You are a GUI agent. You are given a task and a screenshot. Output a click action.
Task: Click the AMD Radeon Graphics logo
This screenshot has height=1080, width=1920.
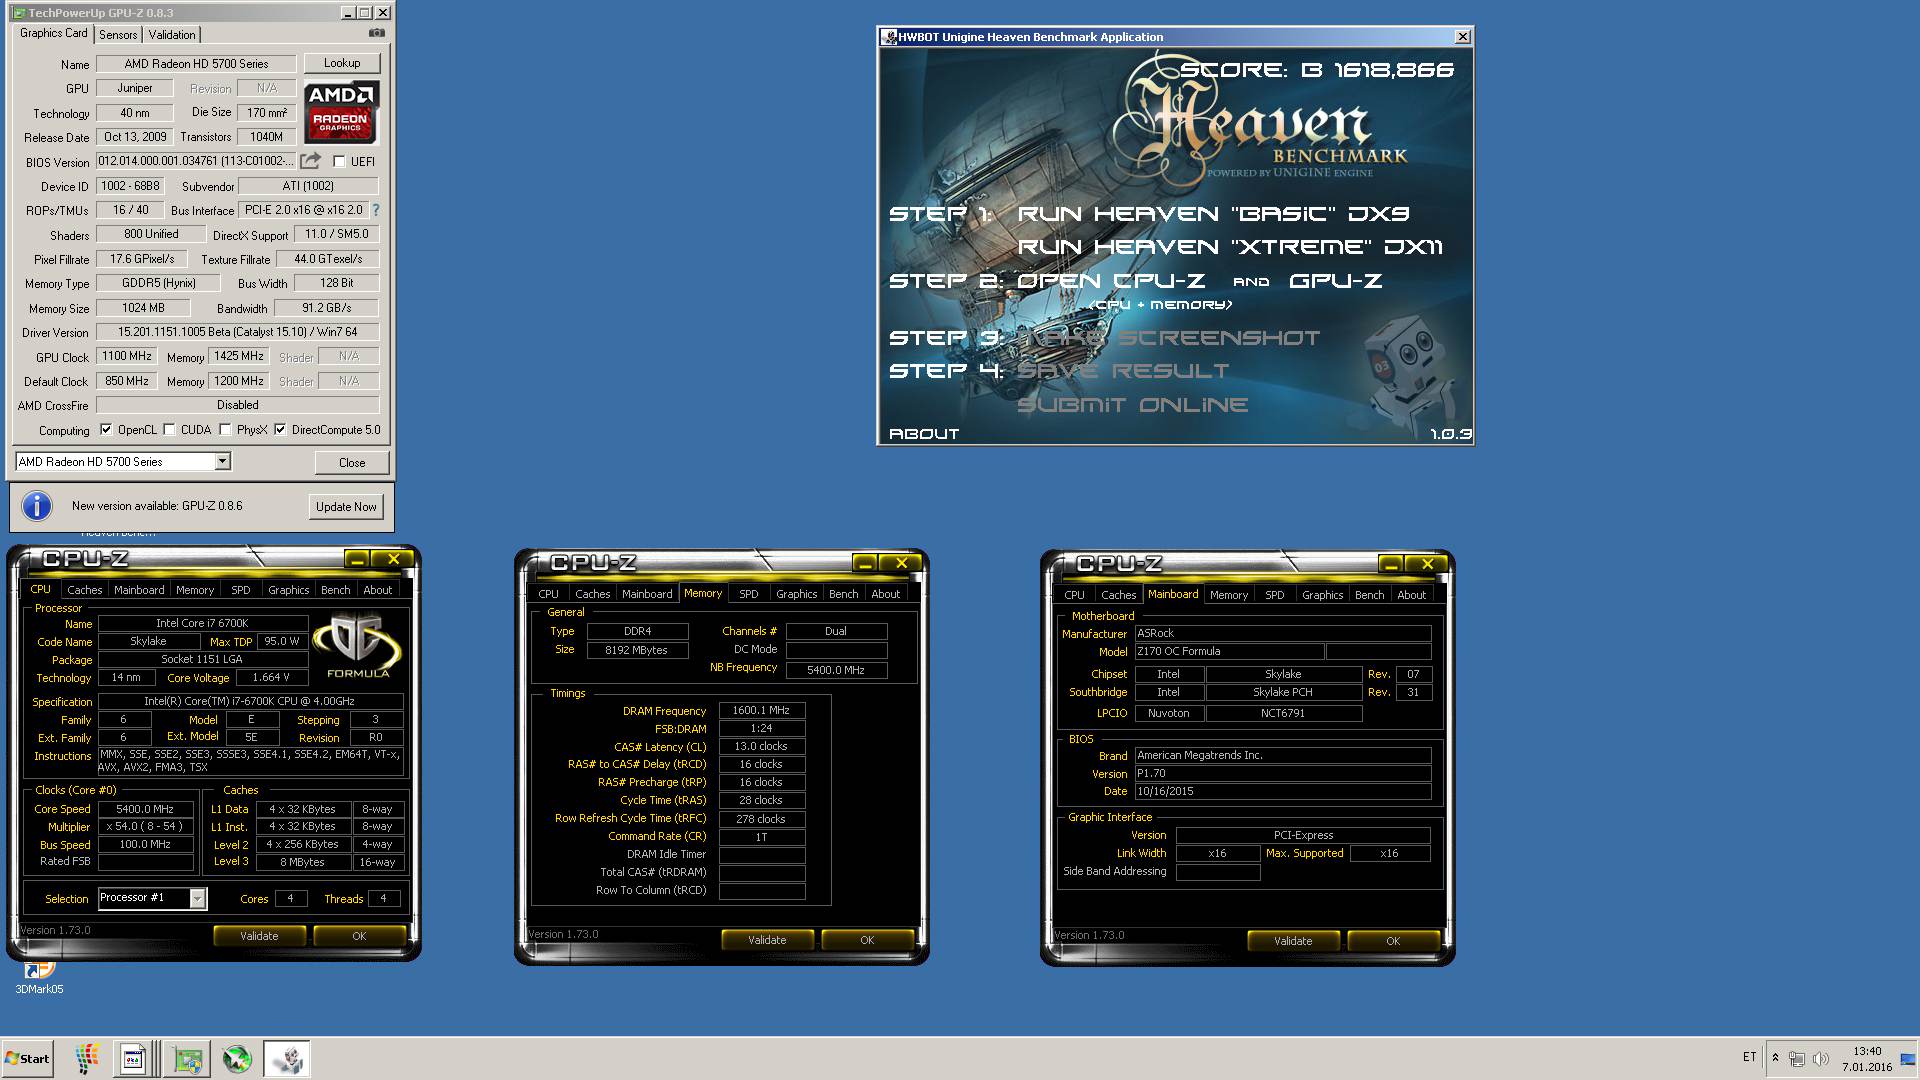tap(341, 113)
